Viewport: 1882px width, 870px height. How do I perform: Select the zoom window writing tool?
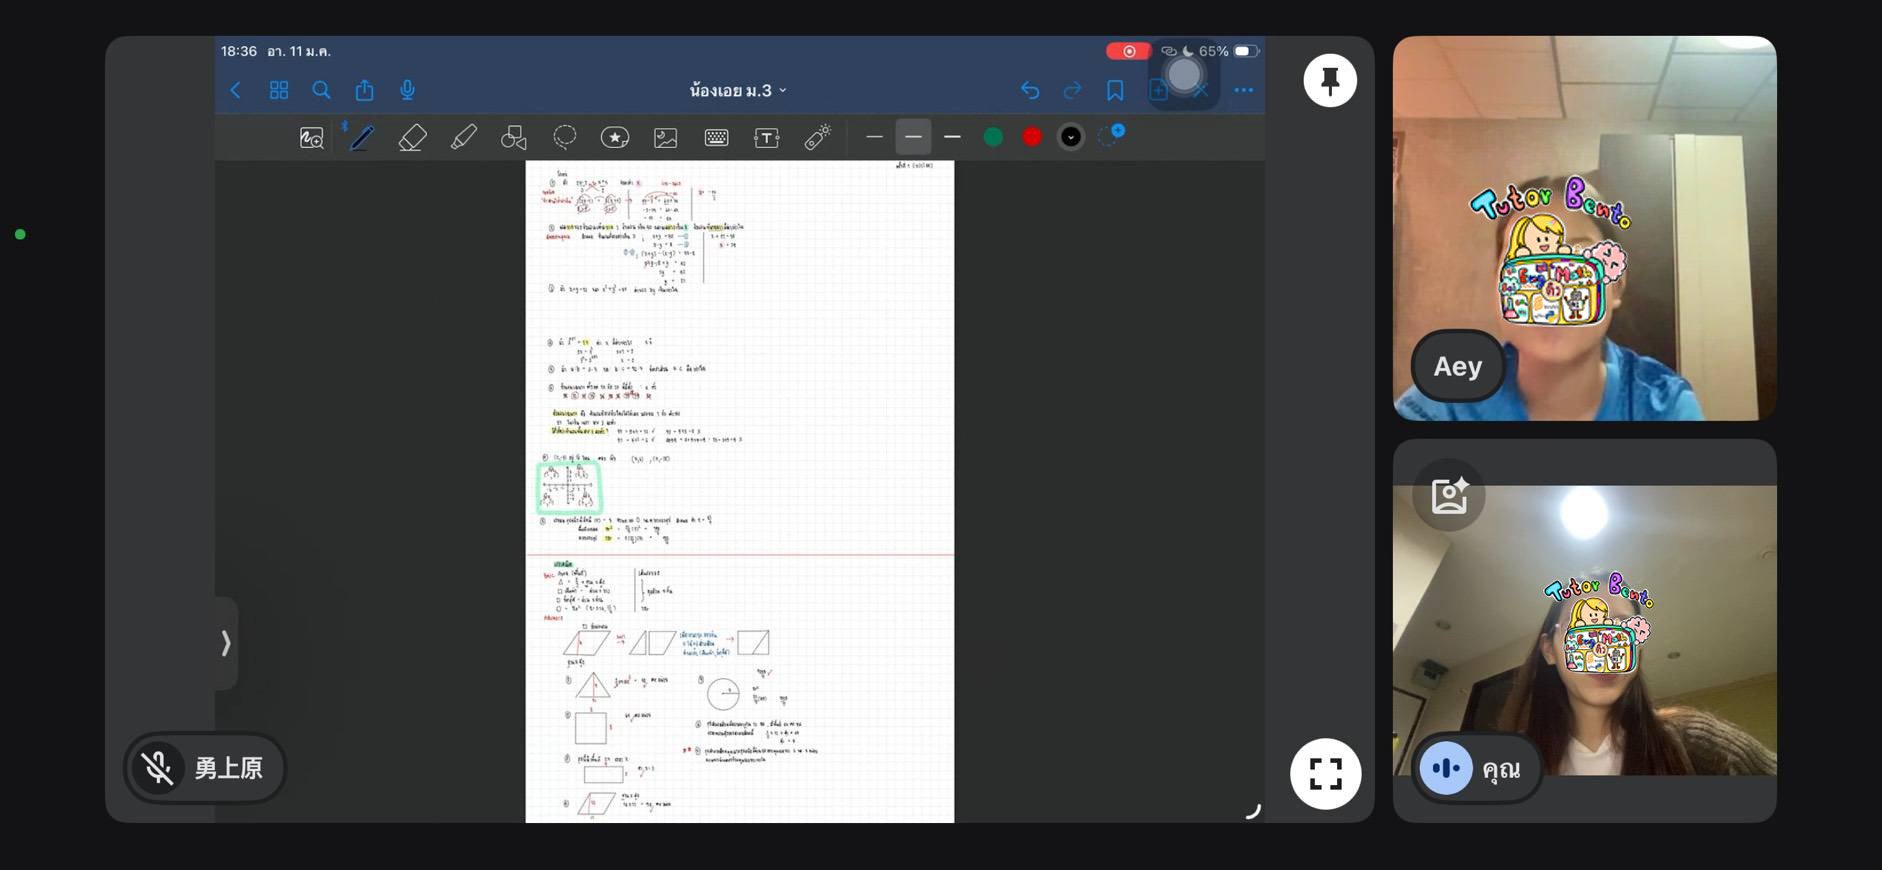[x=312, y=138]
